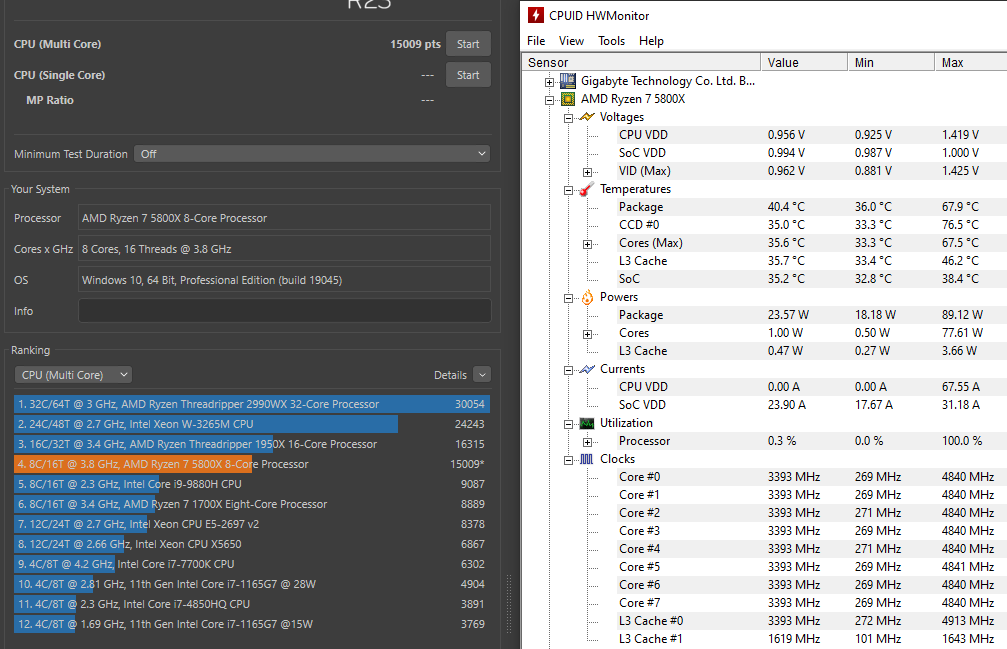Click the Utilization monitor icon
The image size is (1007, 649).
[x=587, y=423]
